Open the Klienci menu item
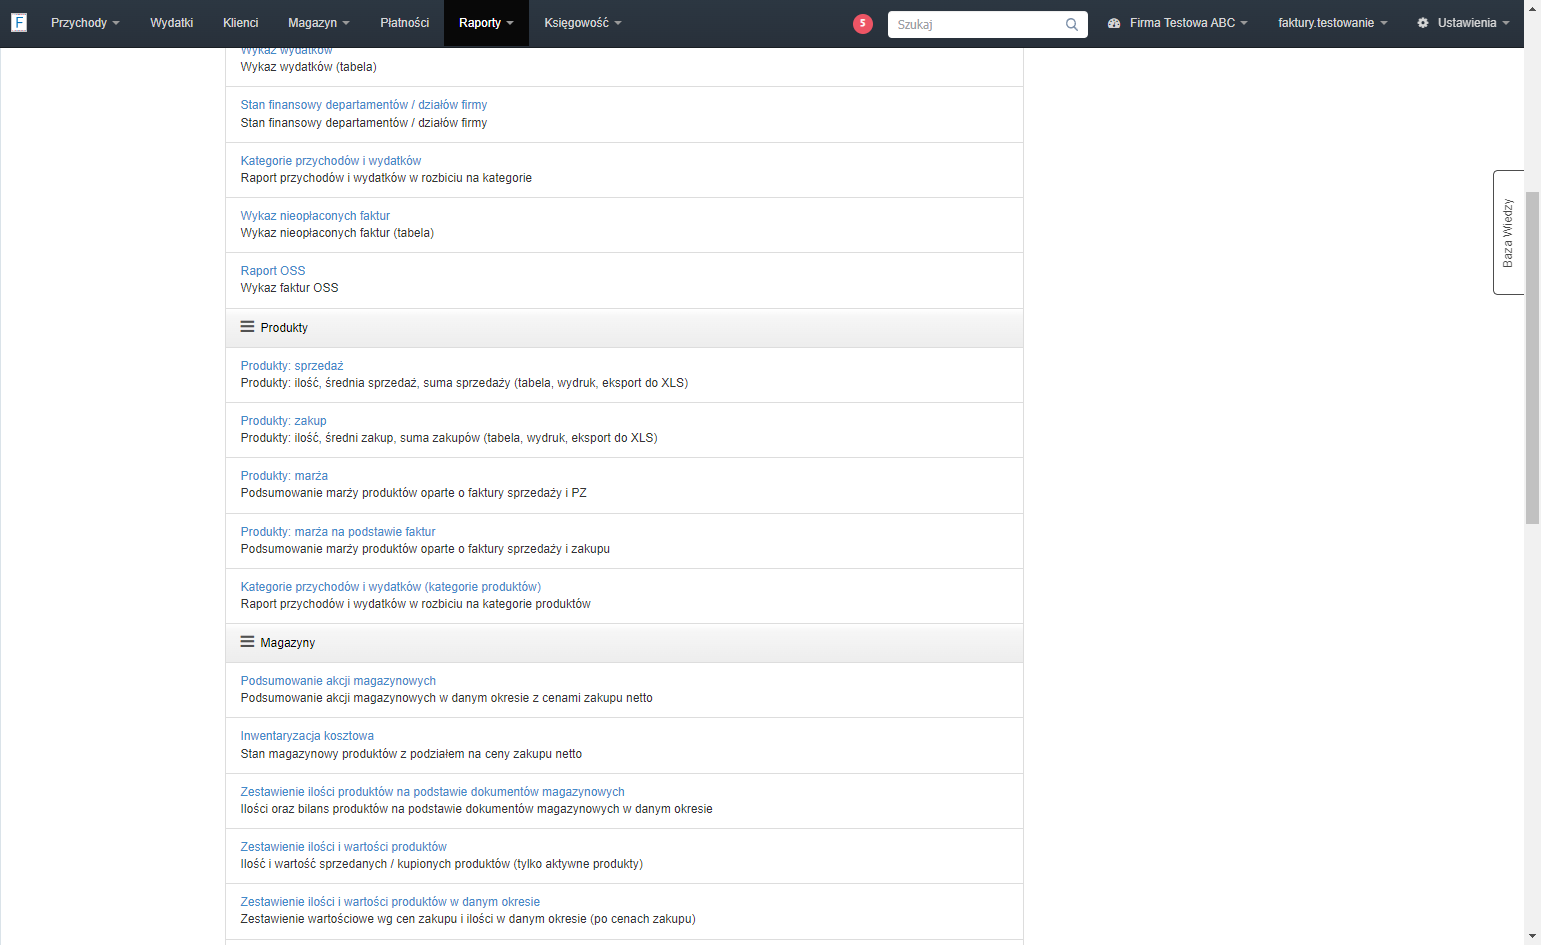 tap(241, 23)
